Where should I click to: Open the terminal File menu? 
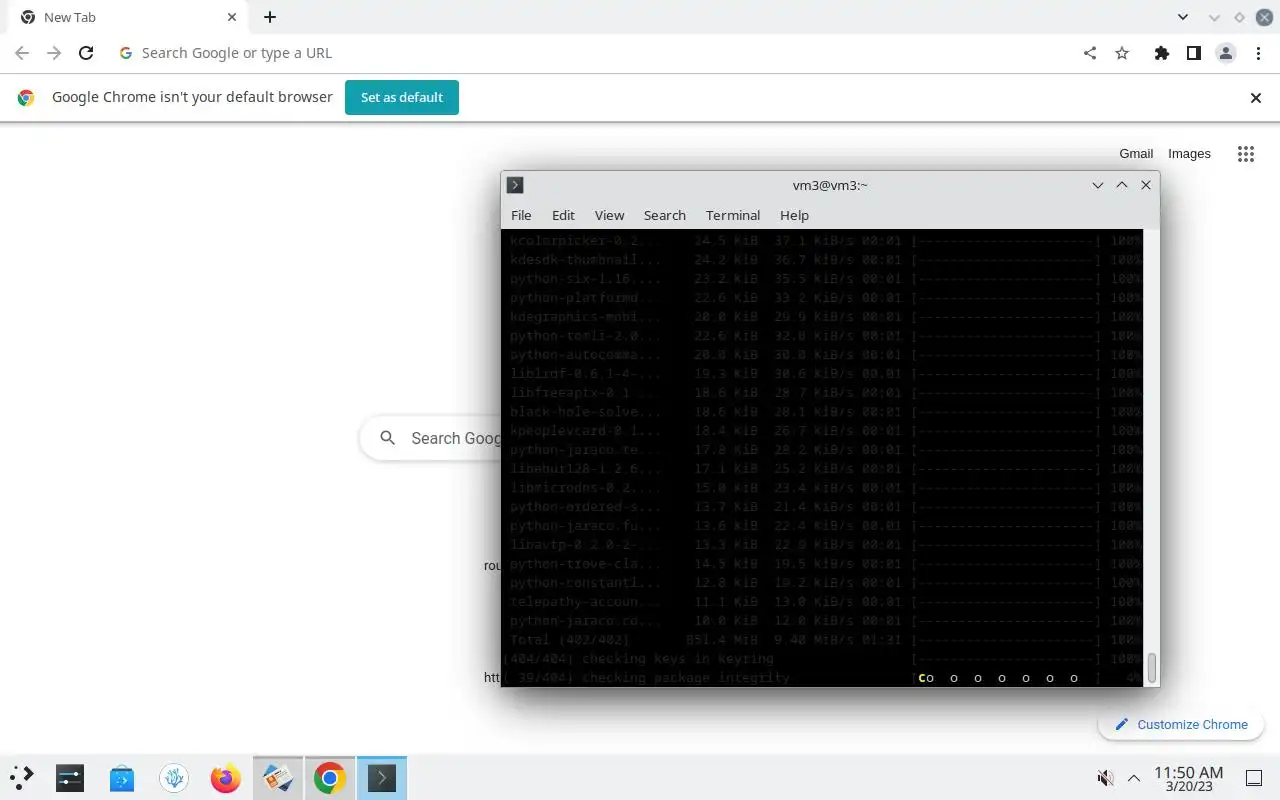[x=521, y=215]
